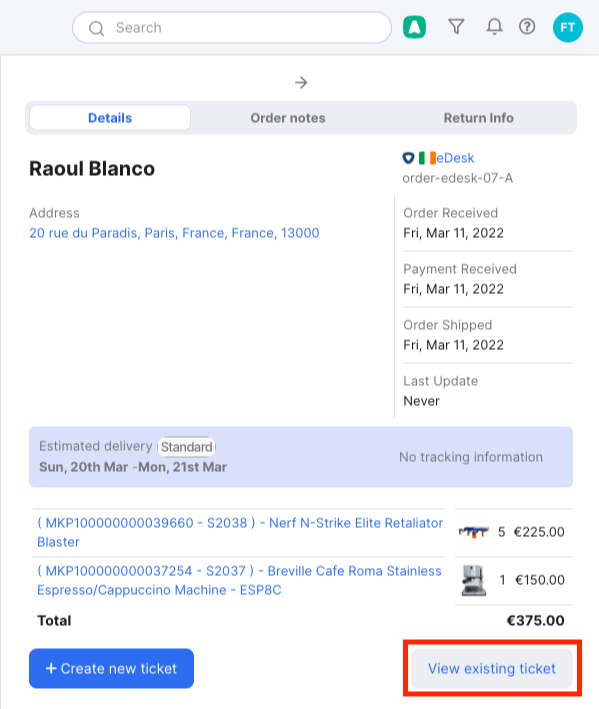This screenshot has height=709, width=599.
Task: Click the Nerf blaster product thumbnail
Action: coord(473,532)
